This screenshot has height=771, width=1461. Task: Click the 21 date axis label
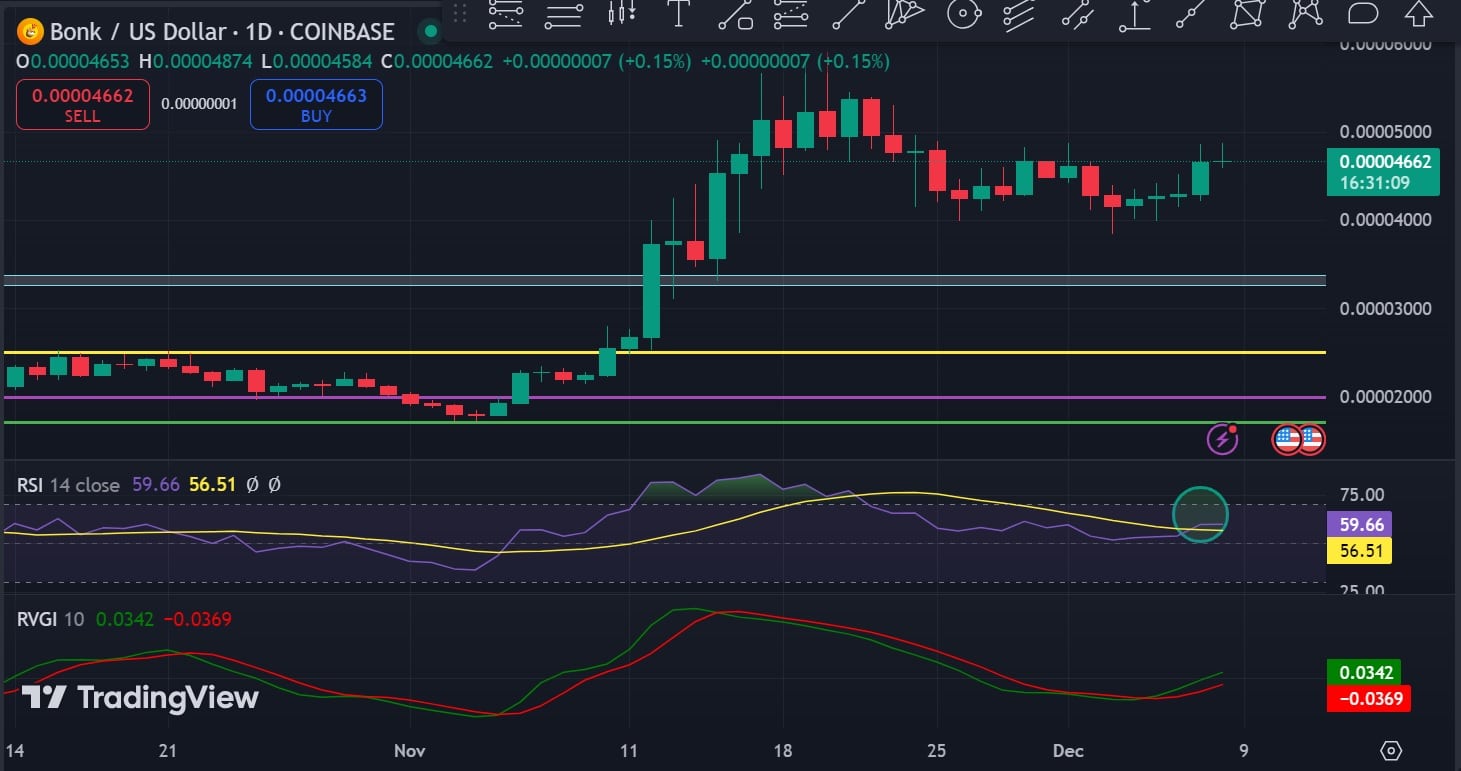(168, 750)
